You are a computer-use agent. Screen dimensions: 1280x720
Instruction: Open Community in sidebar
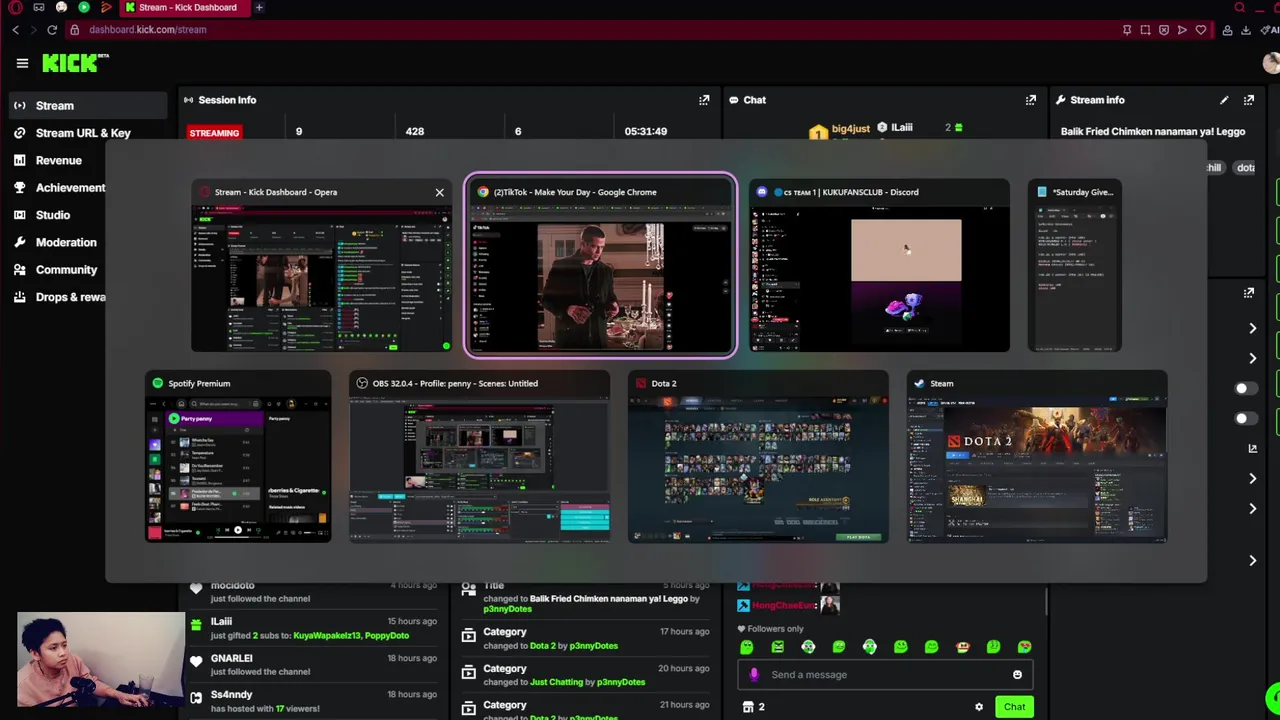[x=66, y=269]
